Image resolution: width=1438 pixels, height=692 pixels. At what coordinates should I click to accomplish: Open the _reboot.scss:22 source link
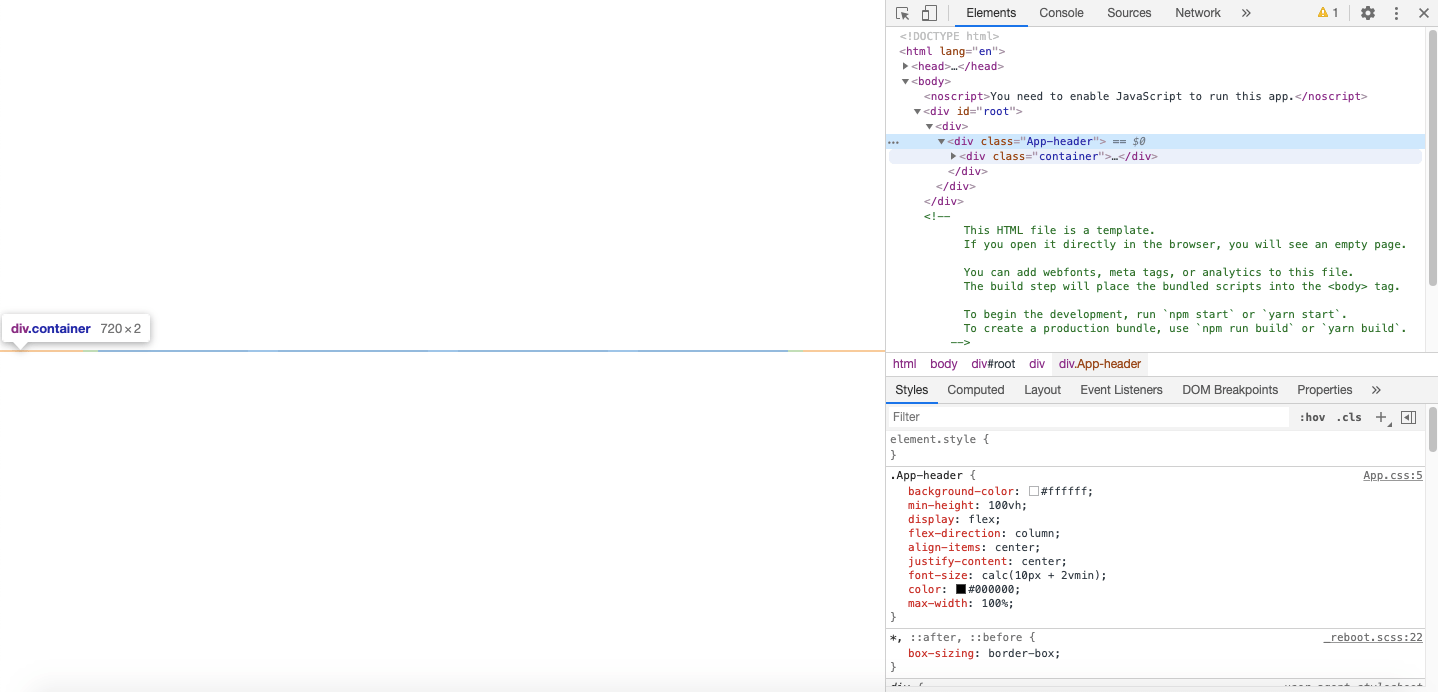coord(1373,638)
